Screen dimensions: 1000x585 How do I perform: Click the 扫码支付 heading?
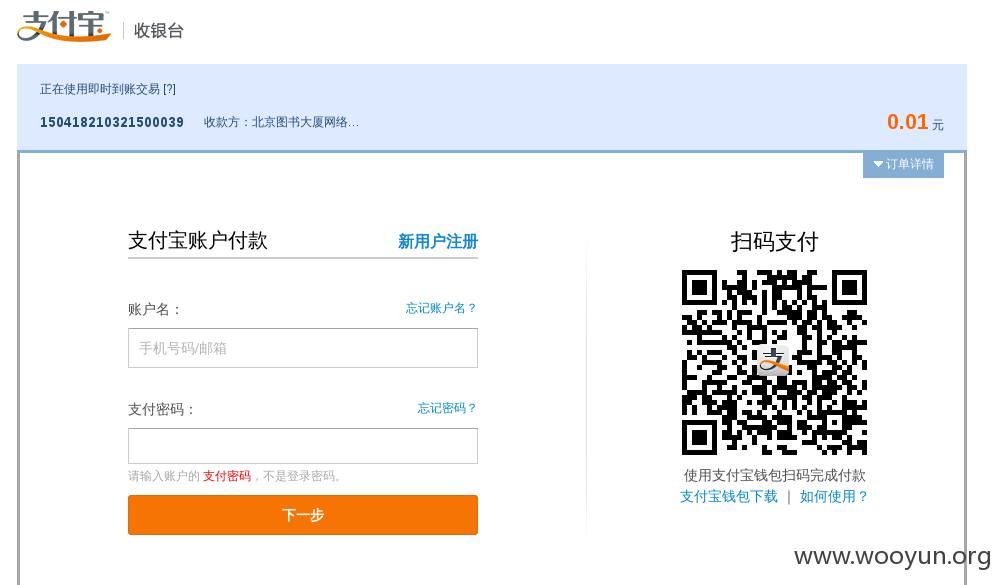click(774, 242)
